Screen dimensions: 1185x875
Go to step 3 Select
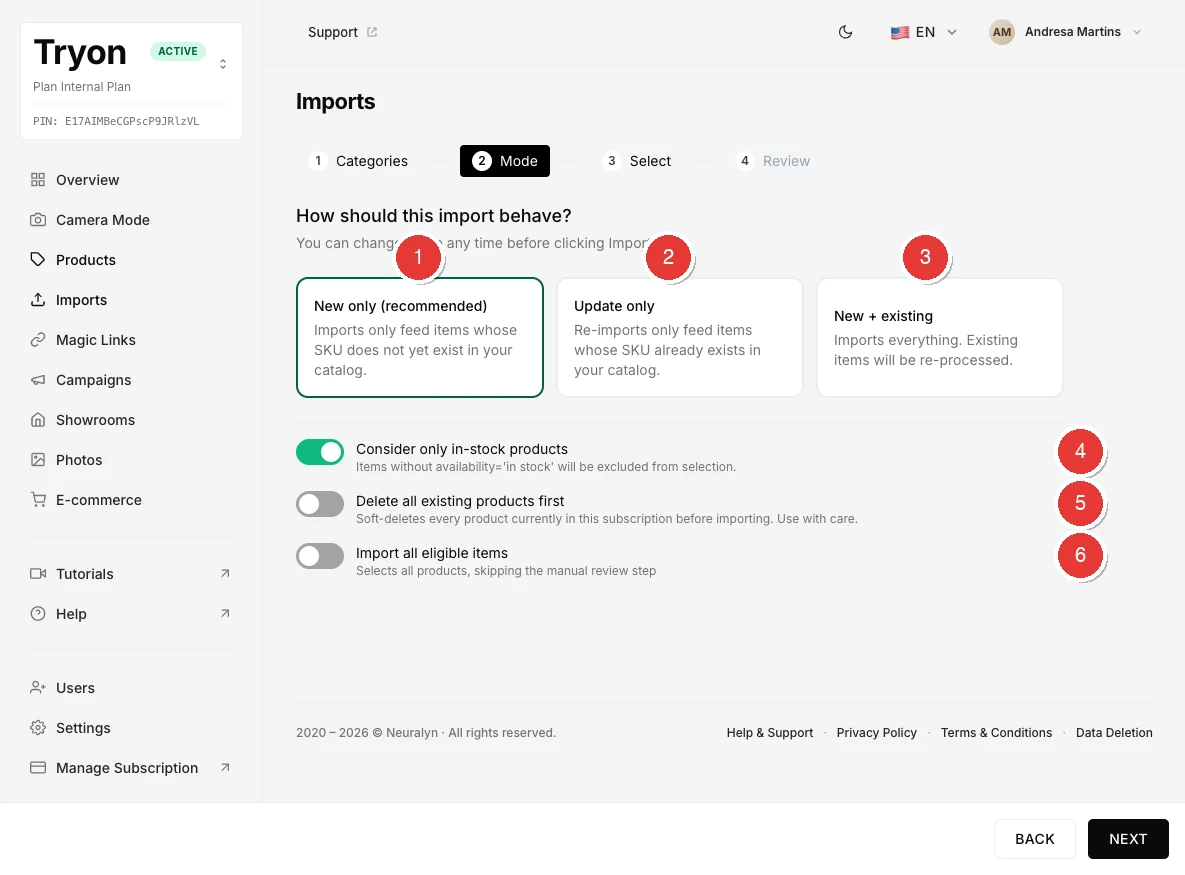pos(638,161)
